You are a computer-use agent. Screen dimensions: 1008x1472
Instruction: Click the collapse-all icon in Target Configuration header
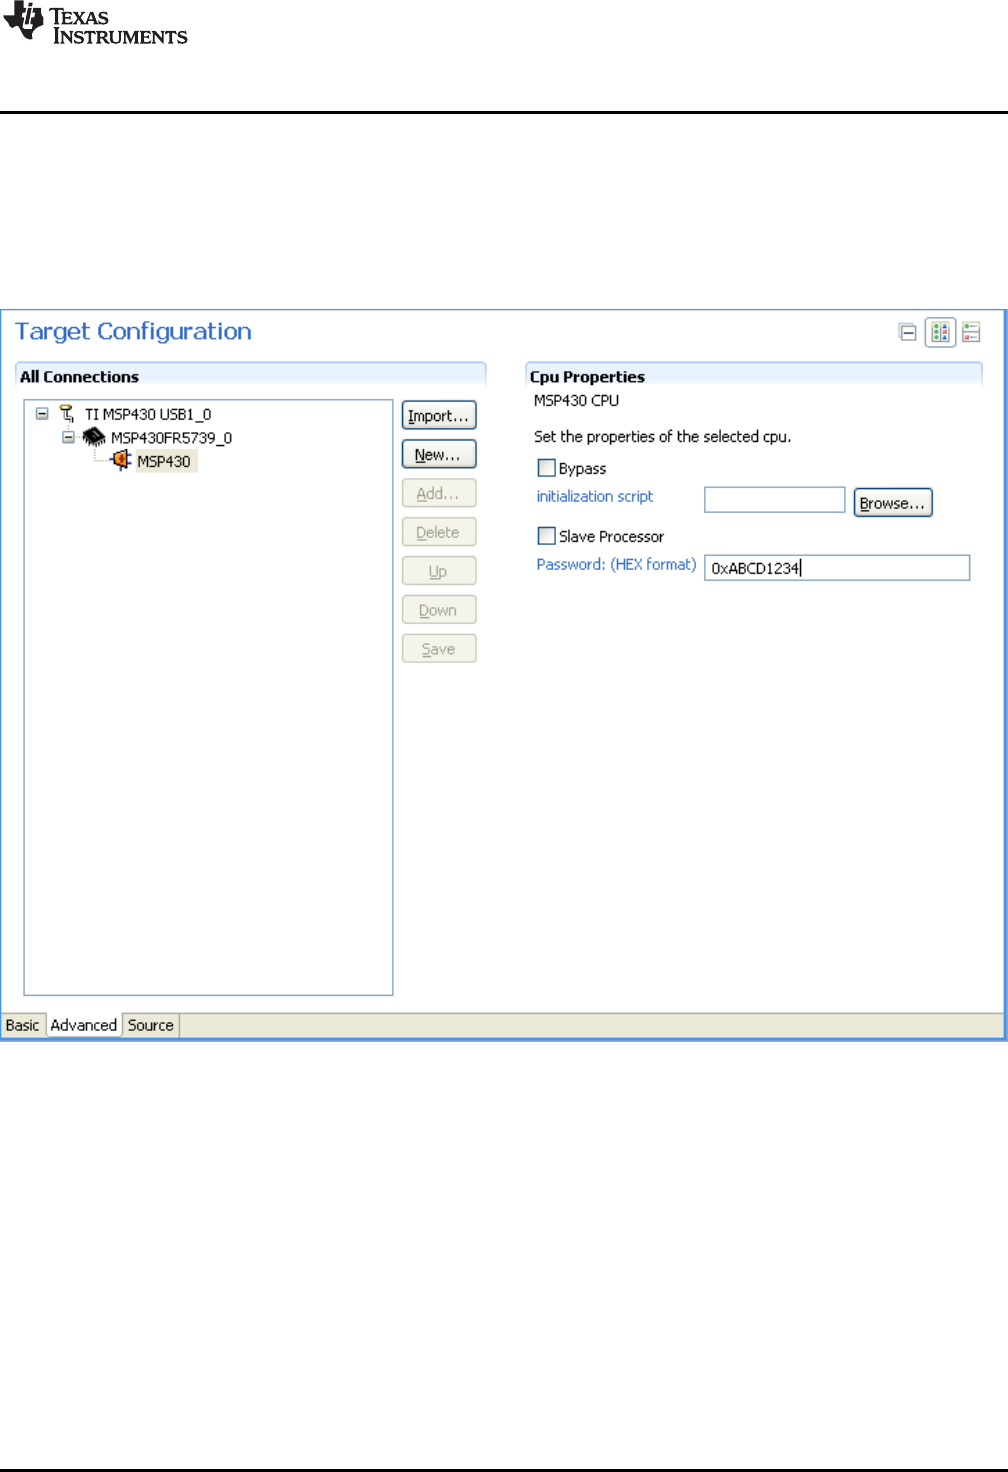908,332
